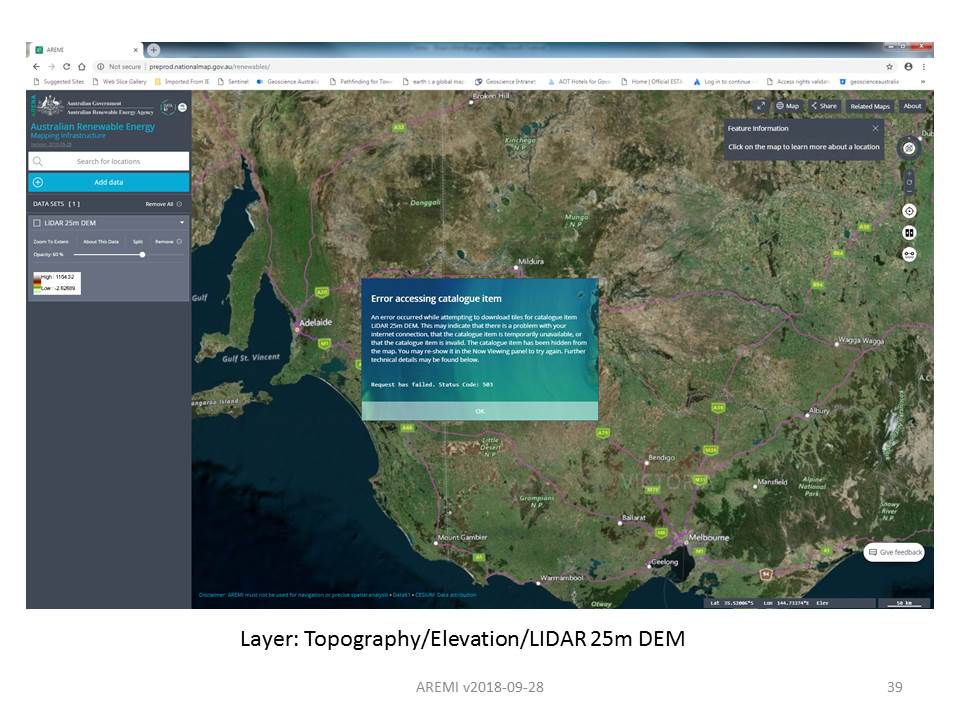Open a new browser tab
960x720 pixels.
pyautogui.click(x=153, y=50)
